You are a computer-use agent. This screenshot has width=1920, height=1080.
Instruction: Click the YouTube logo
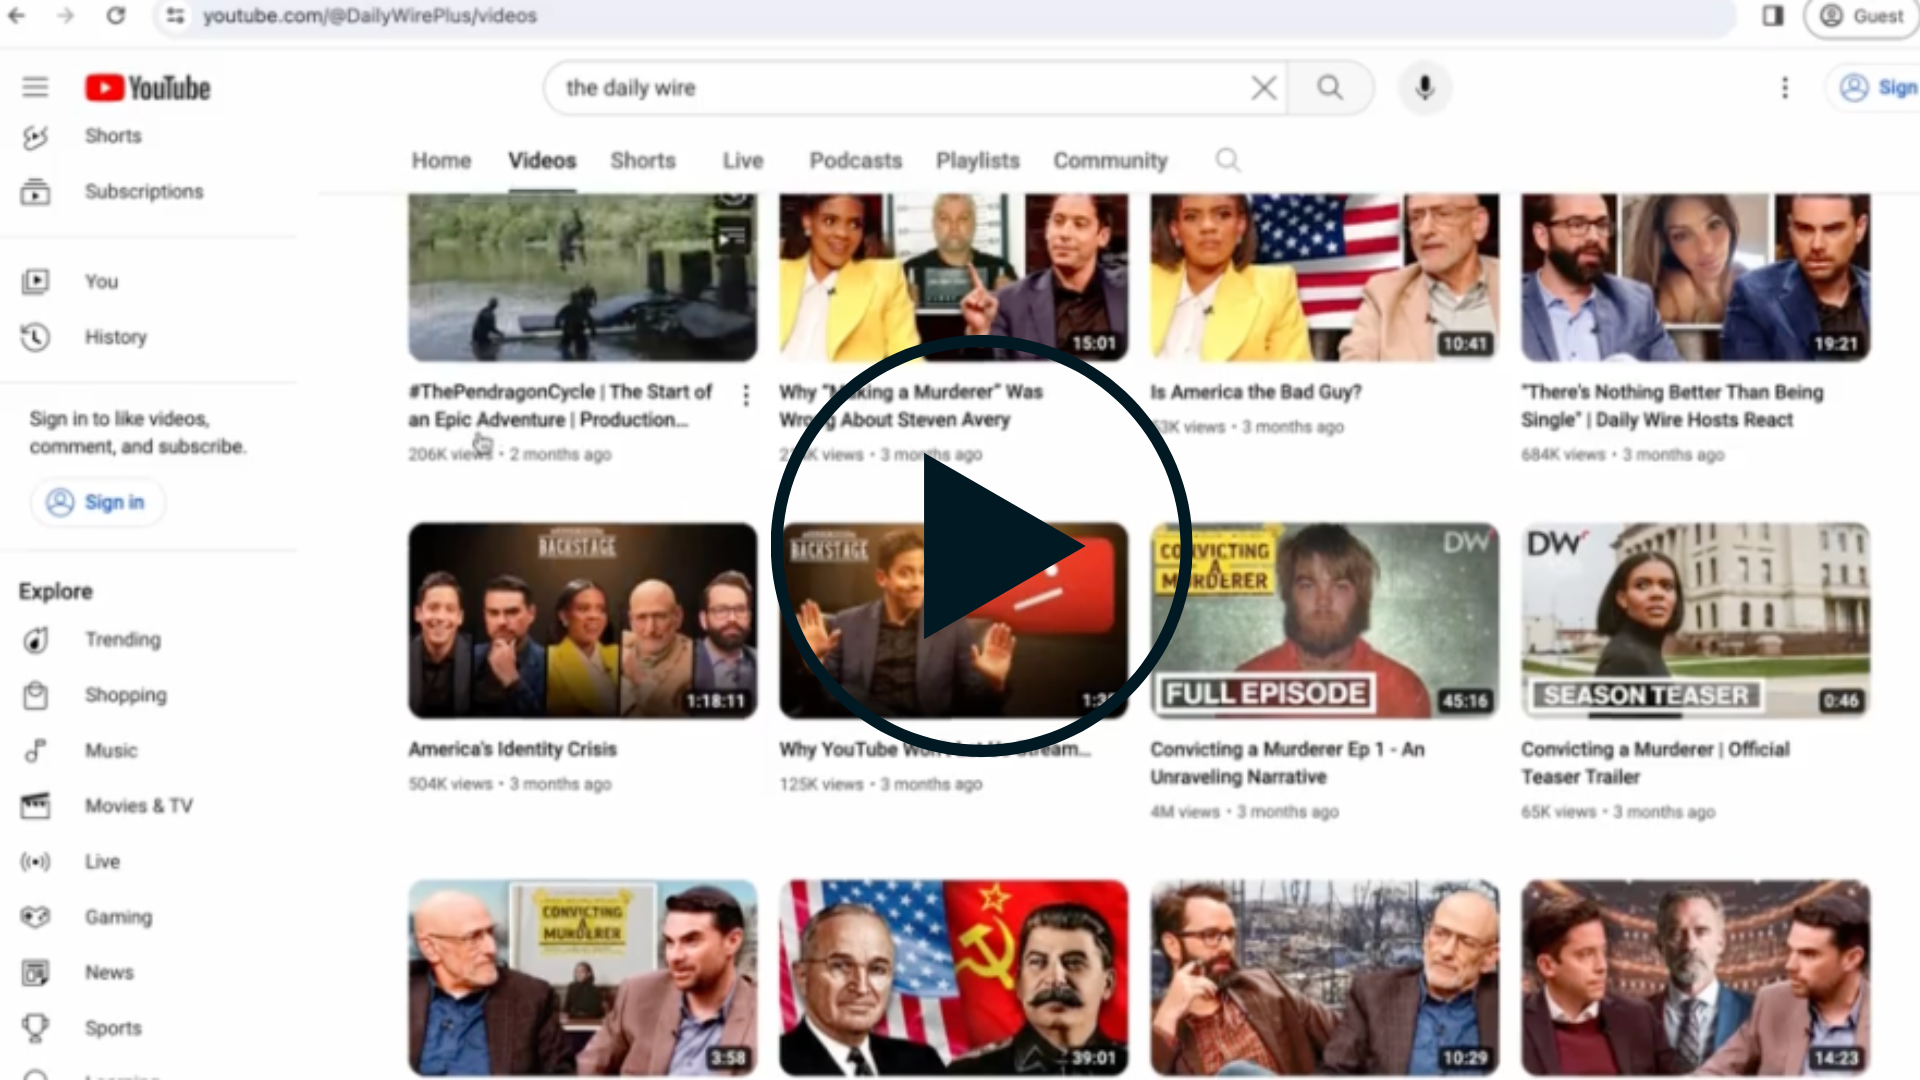click(x=148, y=88)
